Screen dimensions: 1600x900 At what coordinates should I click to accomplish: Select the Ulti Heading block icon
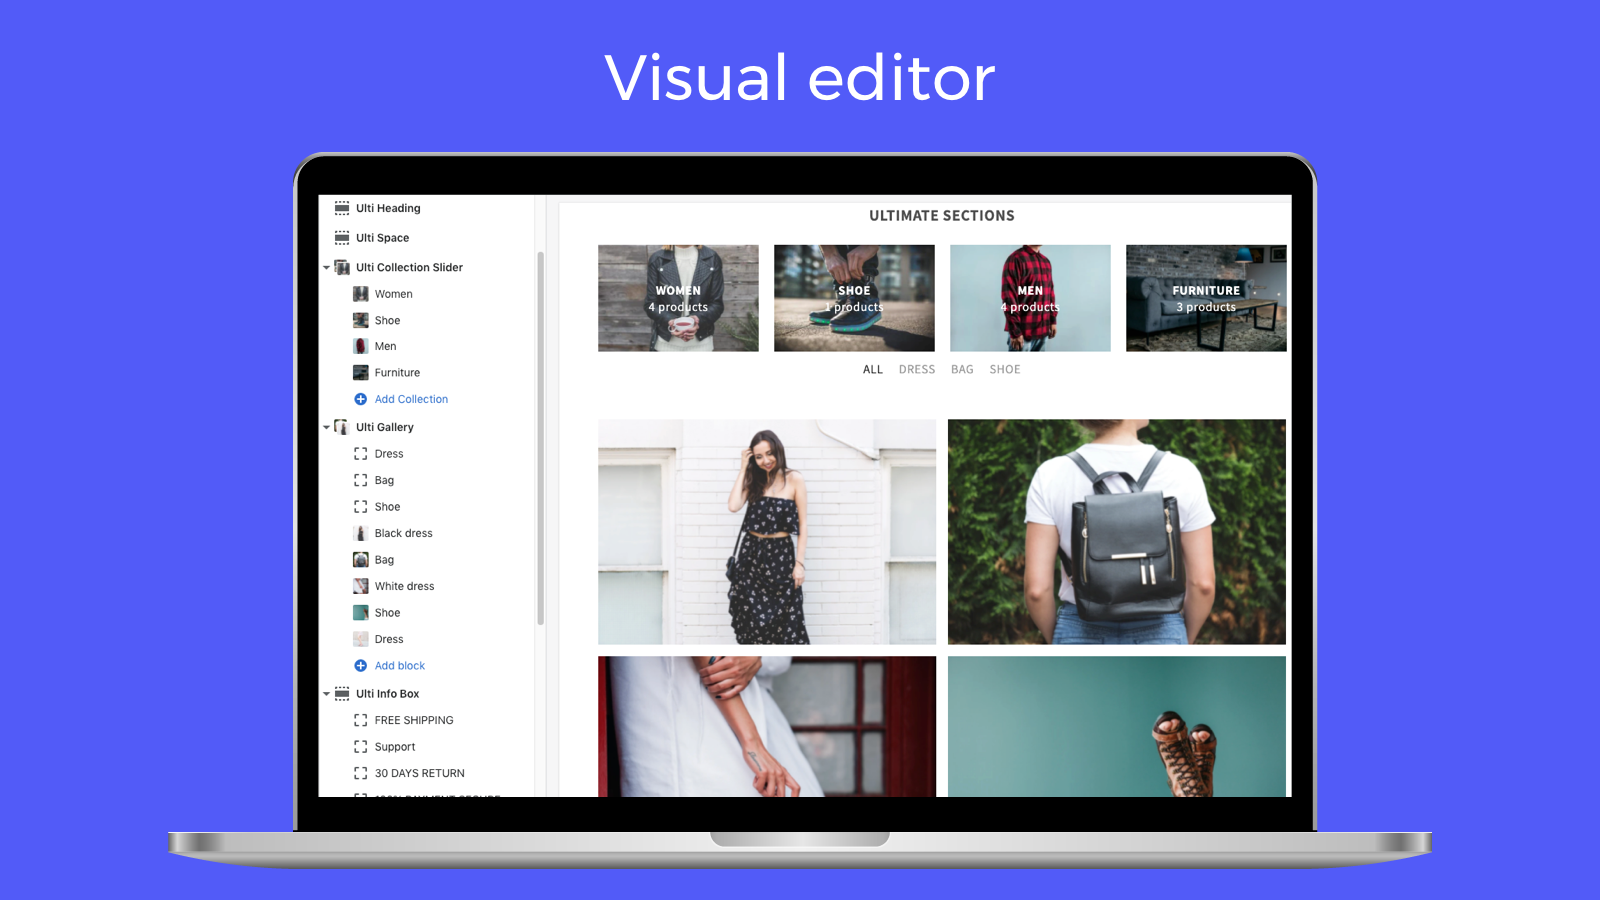(341, 207)
